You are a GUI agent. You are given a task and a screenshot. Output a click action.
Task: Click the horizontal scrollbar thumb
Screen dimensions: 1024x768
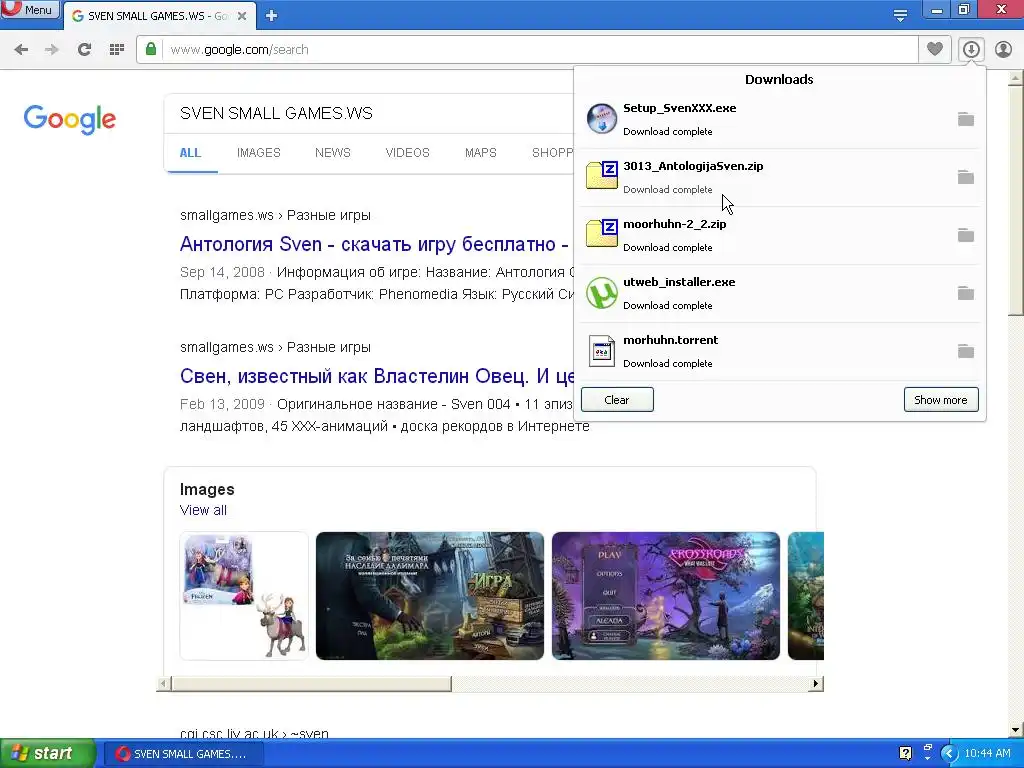[x=311, y=684]
